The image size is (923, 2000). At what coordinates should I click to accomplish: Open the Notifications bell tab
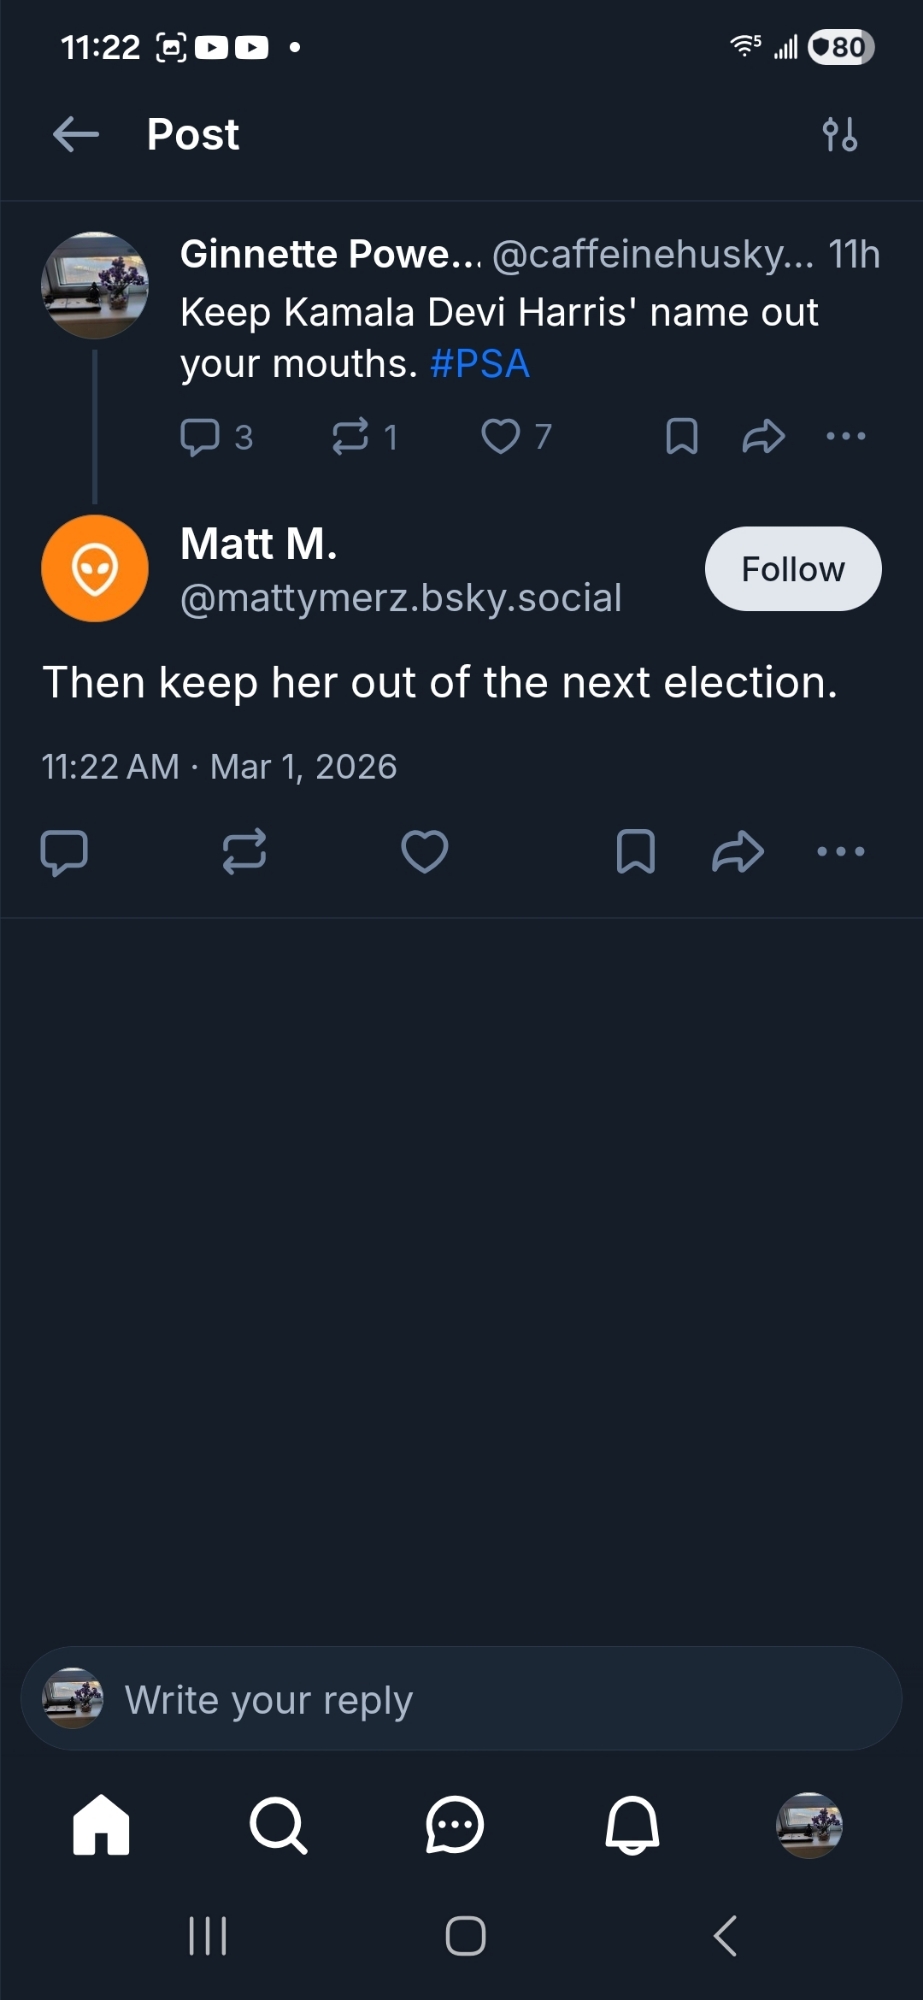coord(632,1825)
